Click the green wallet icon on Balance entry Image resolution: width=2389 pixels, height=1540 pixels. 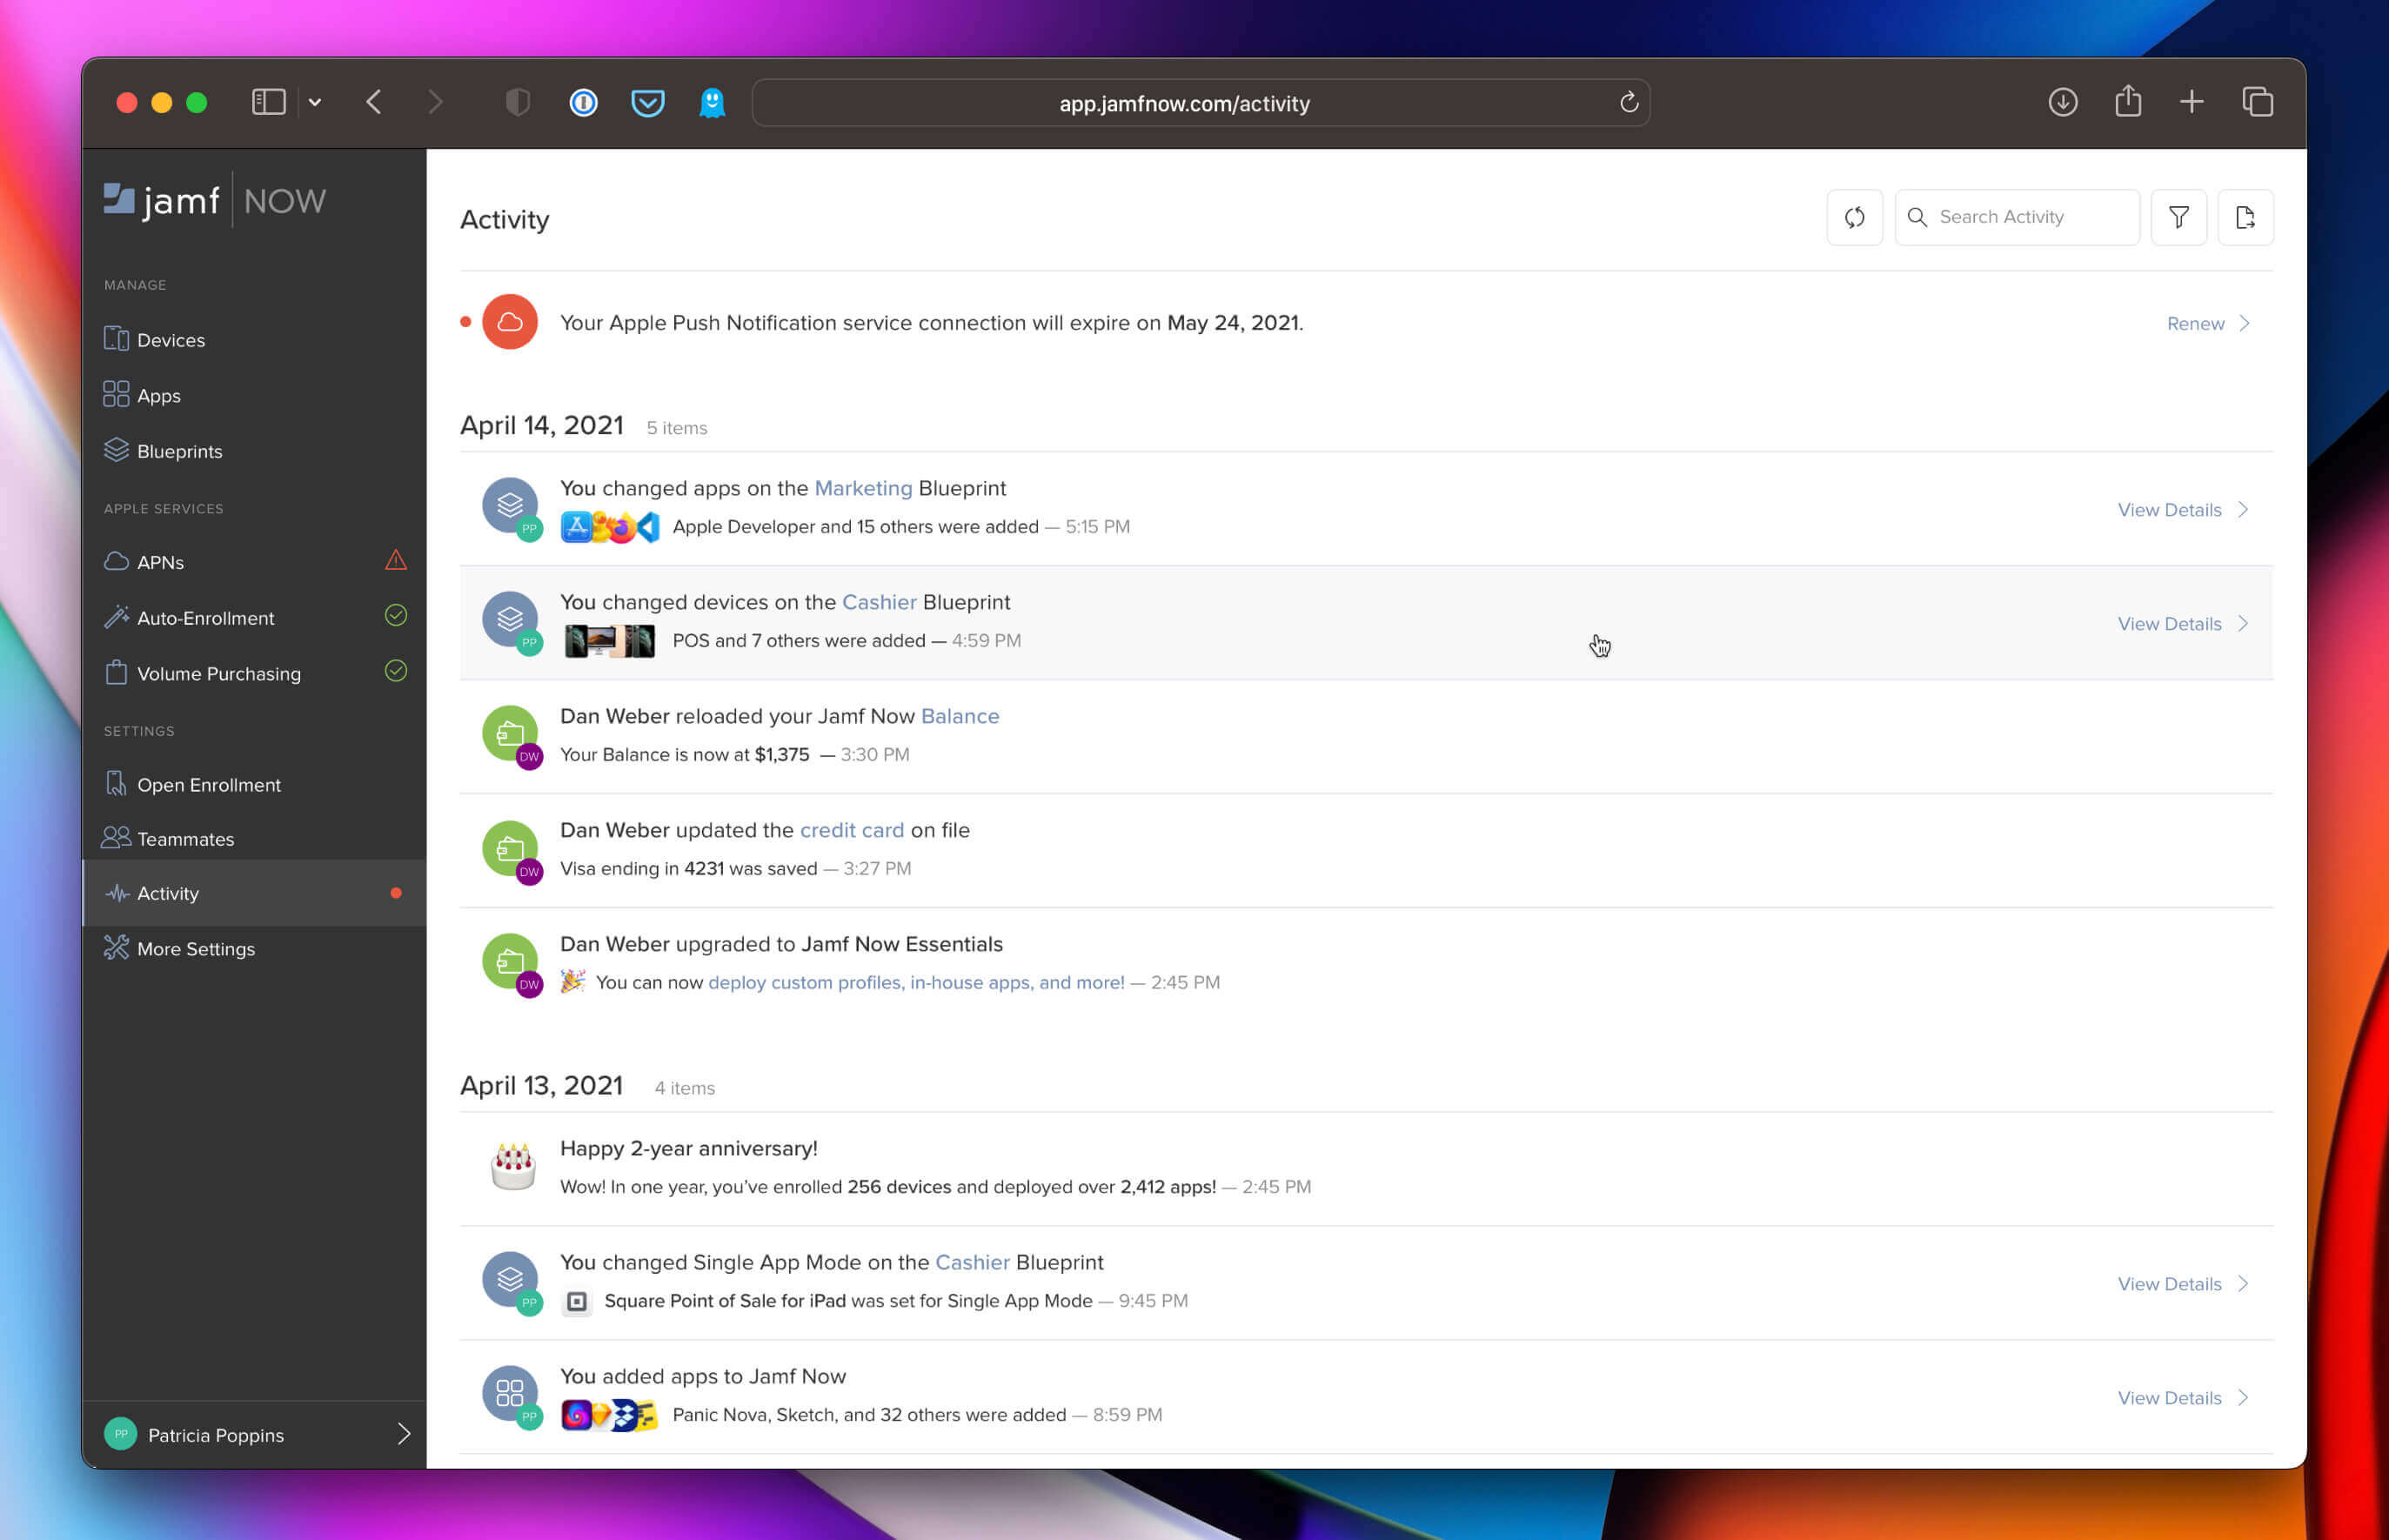(510, 733)
